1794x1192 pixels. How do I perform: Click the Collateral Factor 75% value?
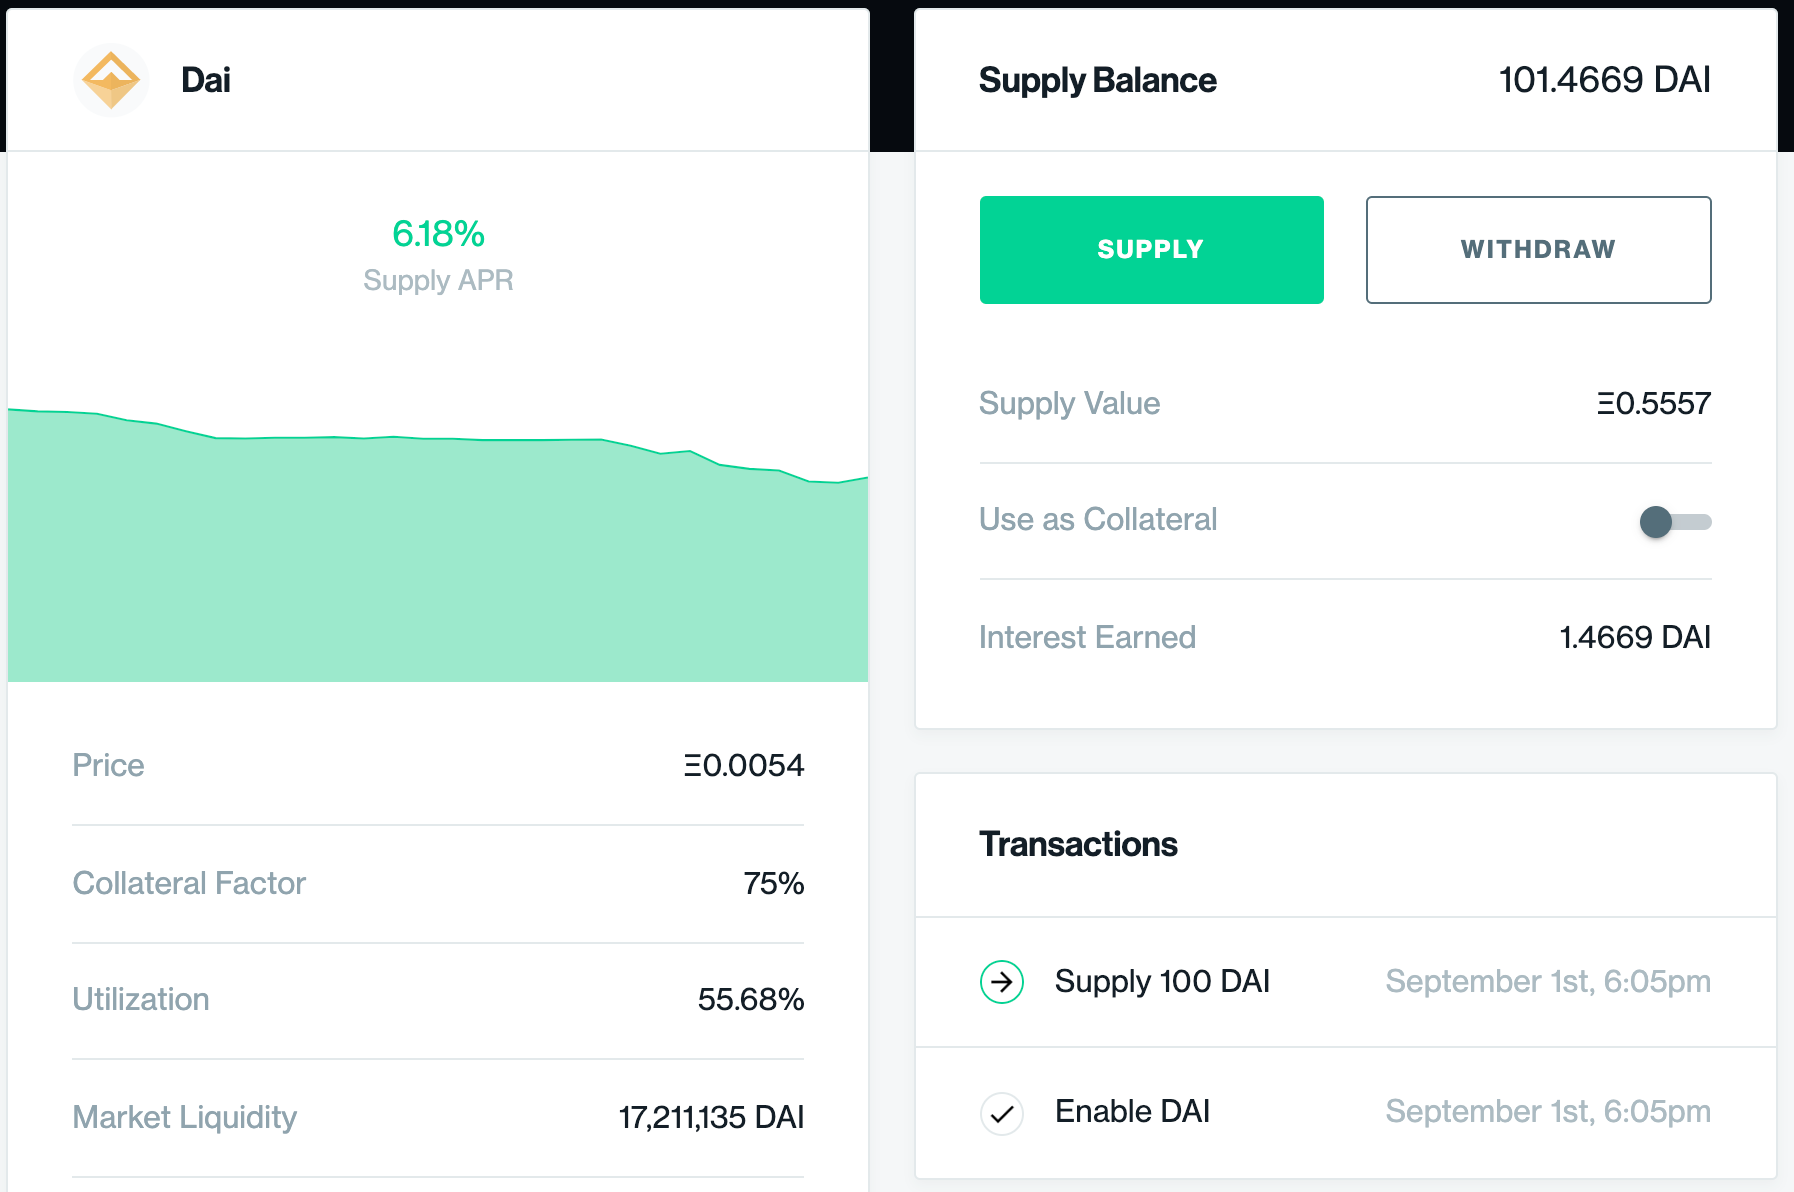point(773,884)
